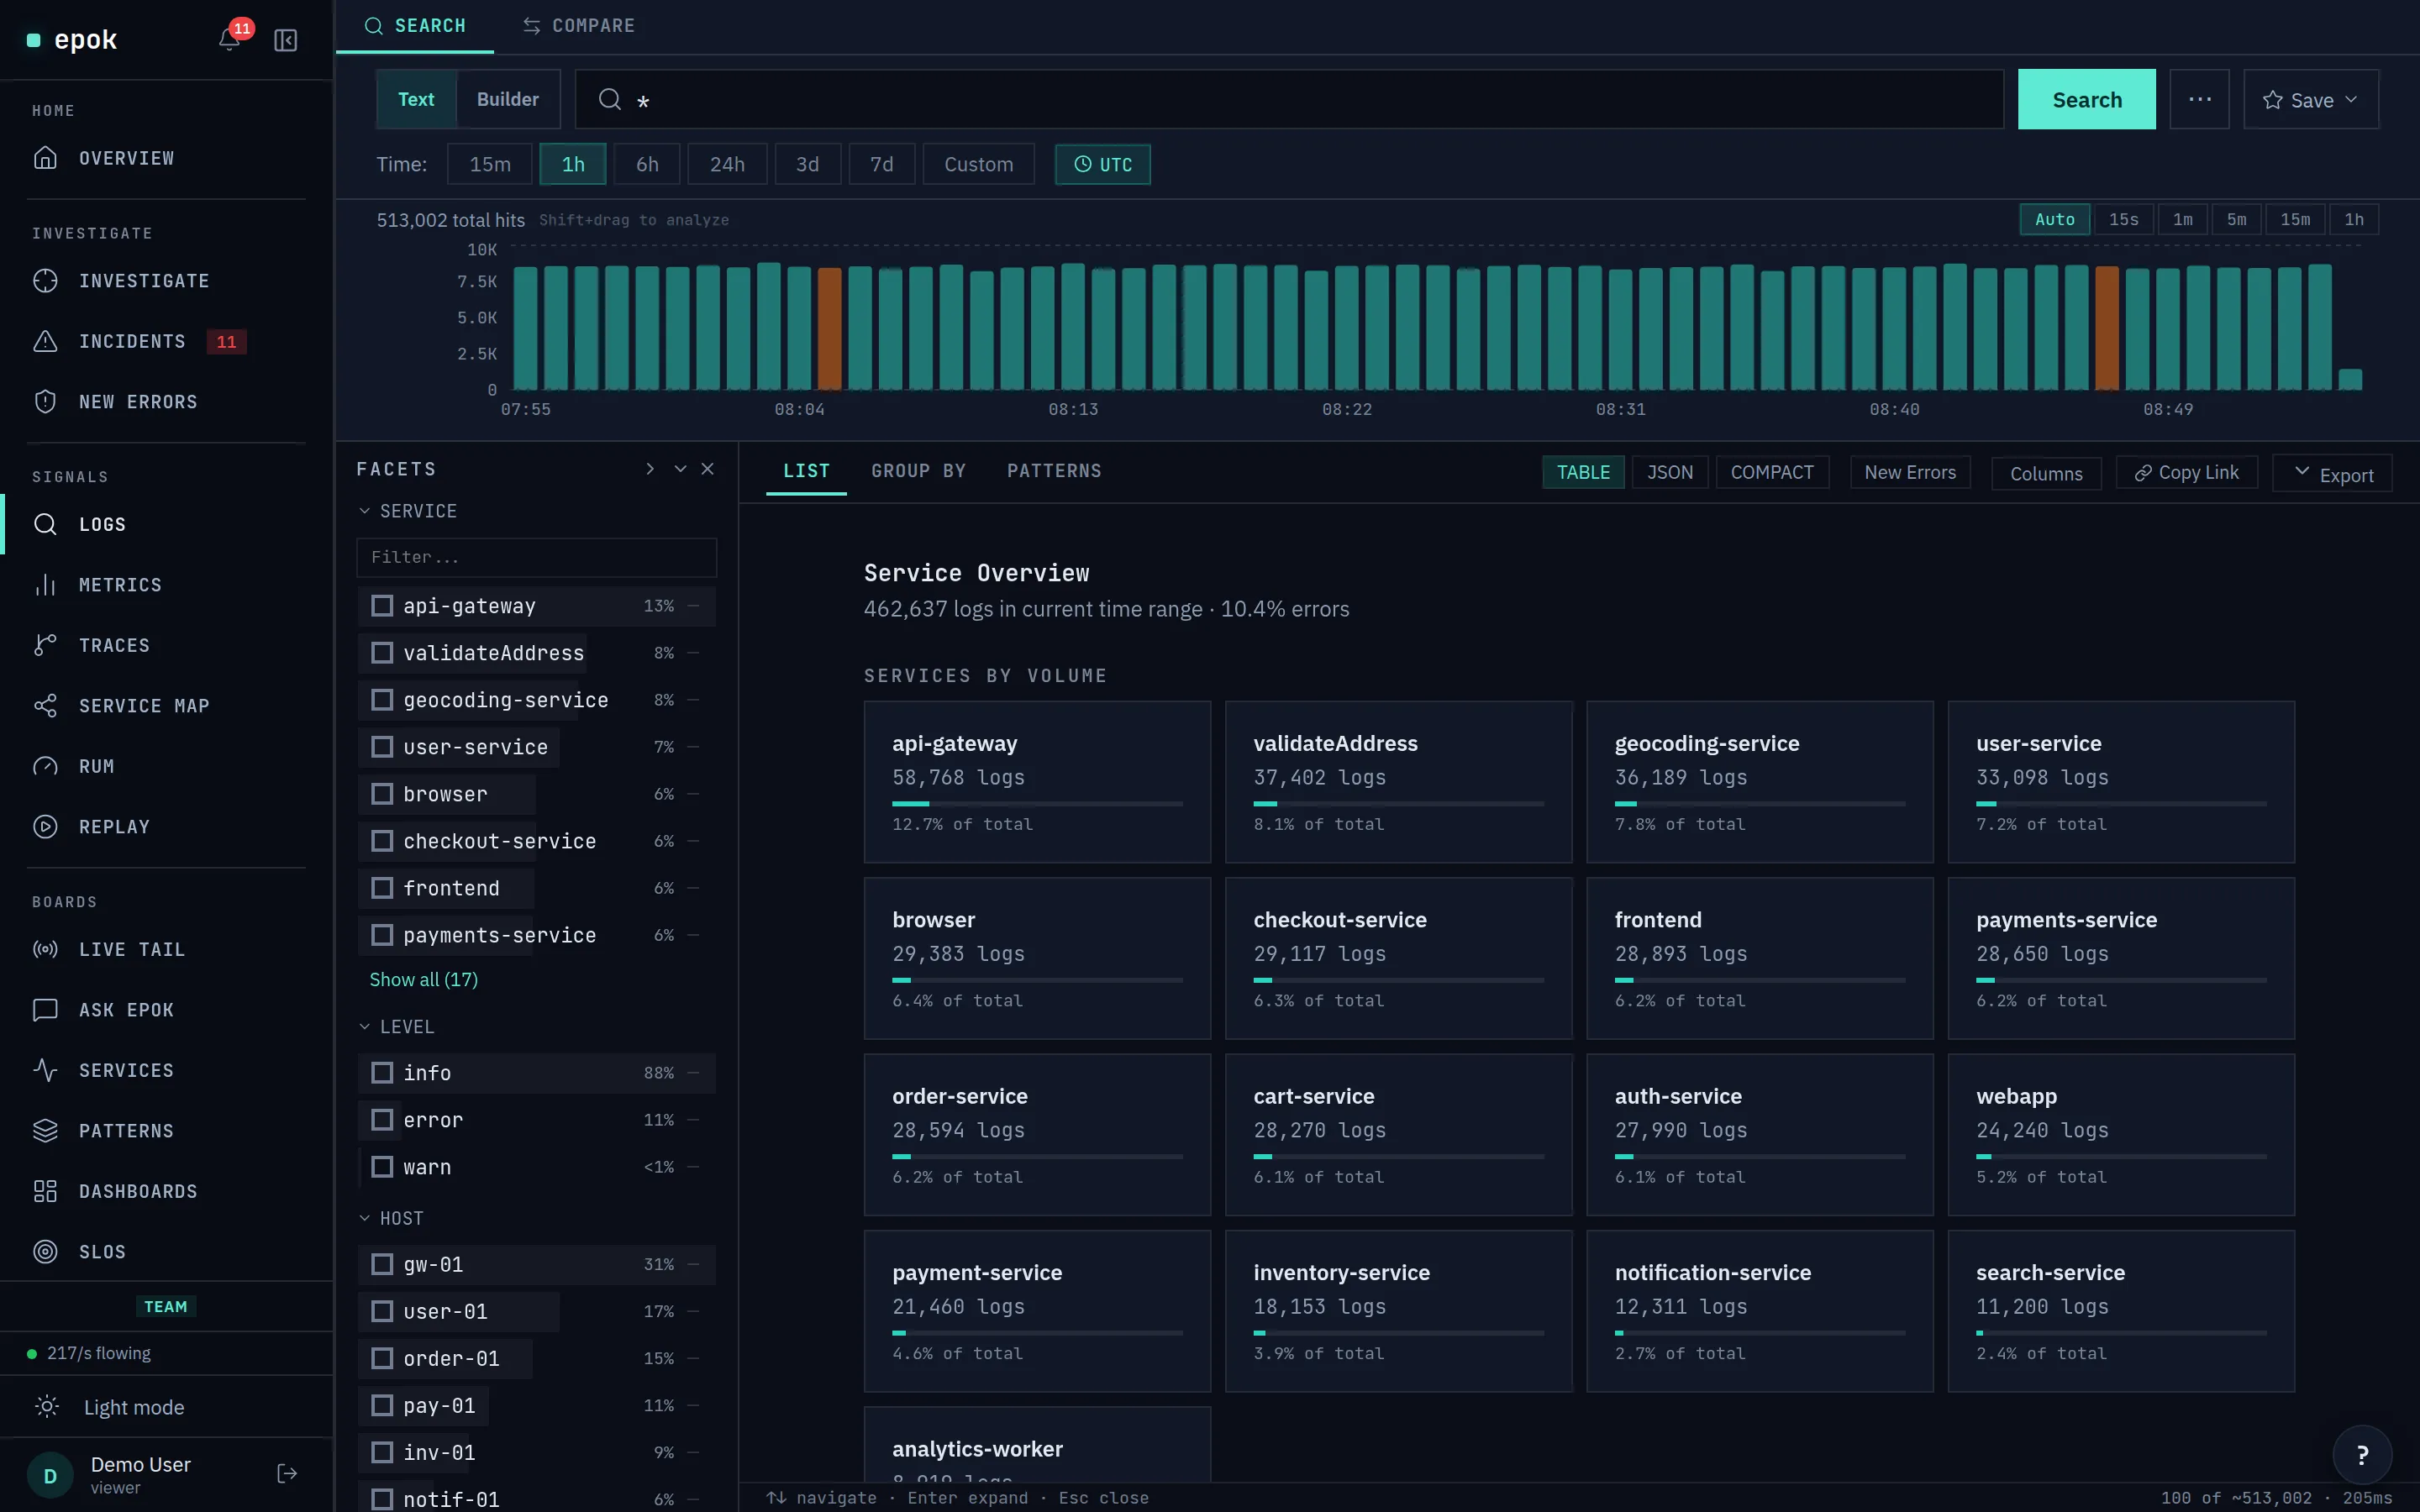2420x1512 pixels.
Task: Open Metrics chart icon
Action: click(x=45, y=585)
